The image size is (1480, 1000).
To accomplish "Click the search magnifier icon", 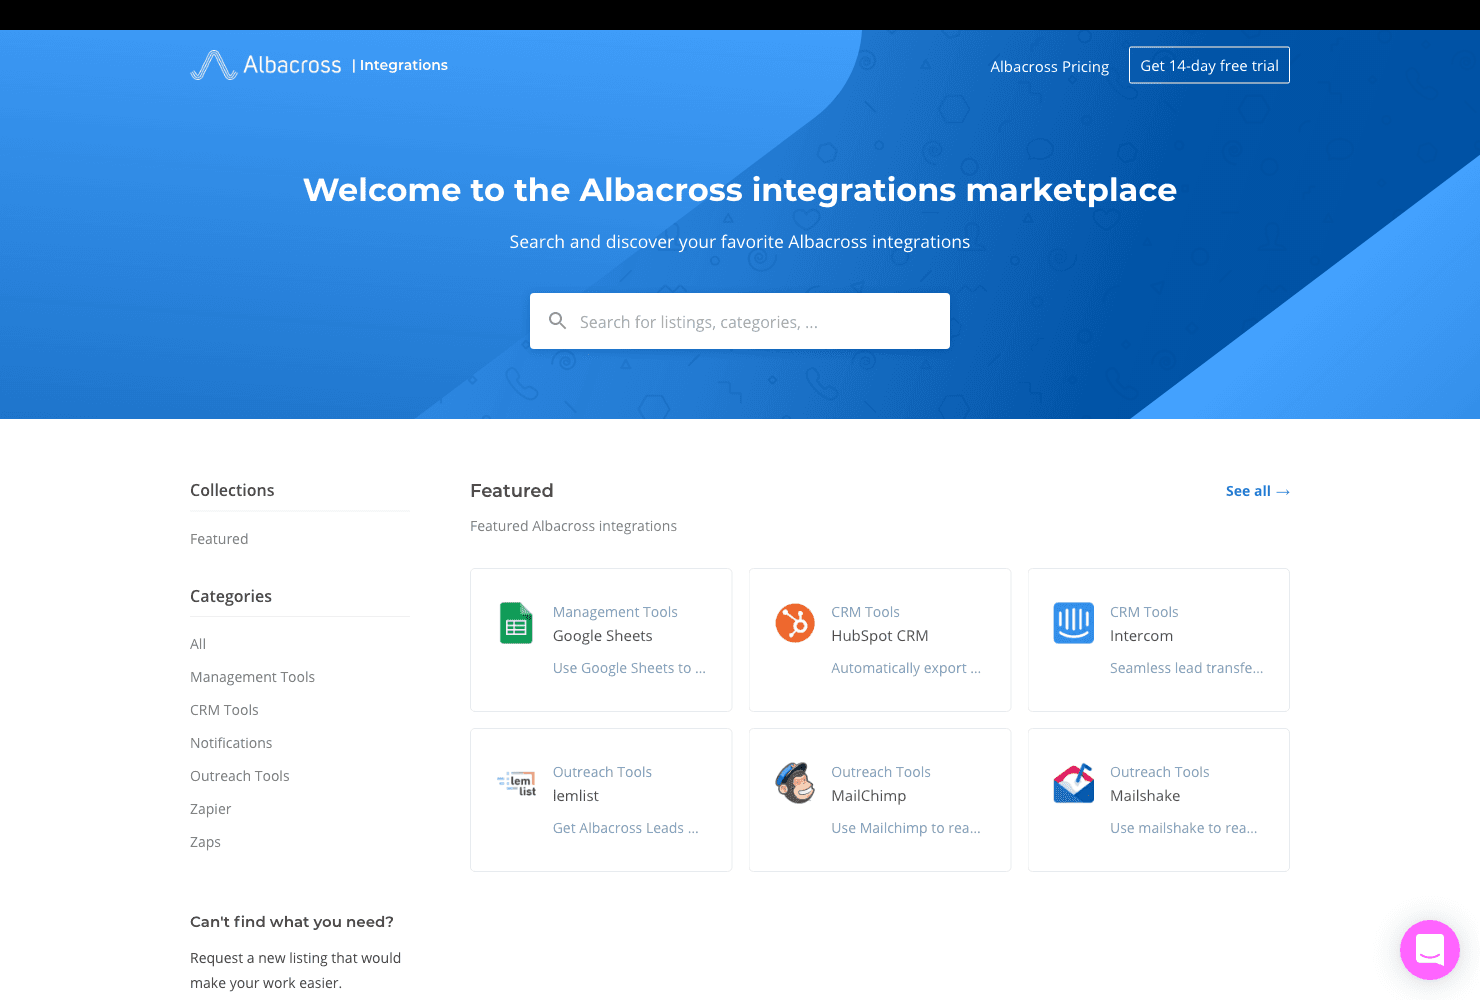I will (x=558, y=321).
